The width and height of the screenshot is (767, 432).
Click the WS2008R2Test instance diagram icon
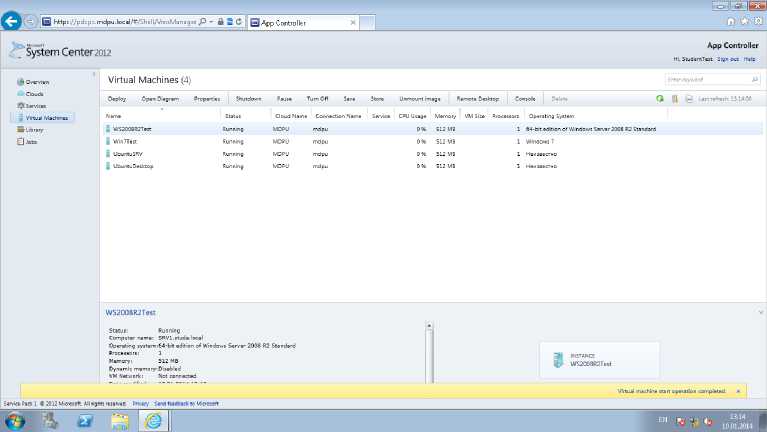[558, 360]
